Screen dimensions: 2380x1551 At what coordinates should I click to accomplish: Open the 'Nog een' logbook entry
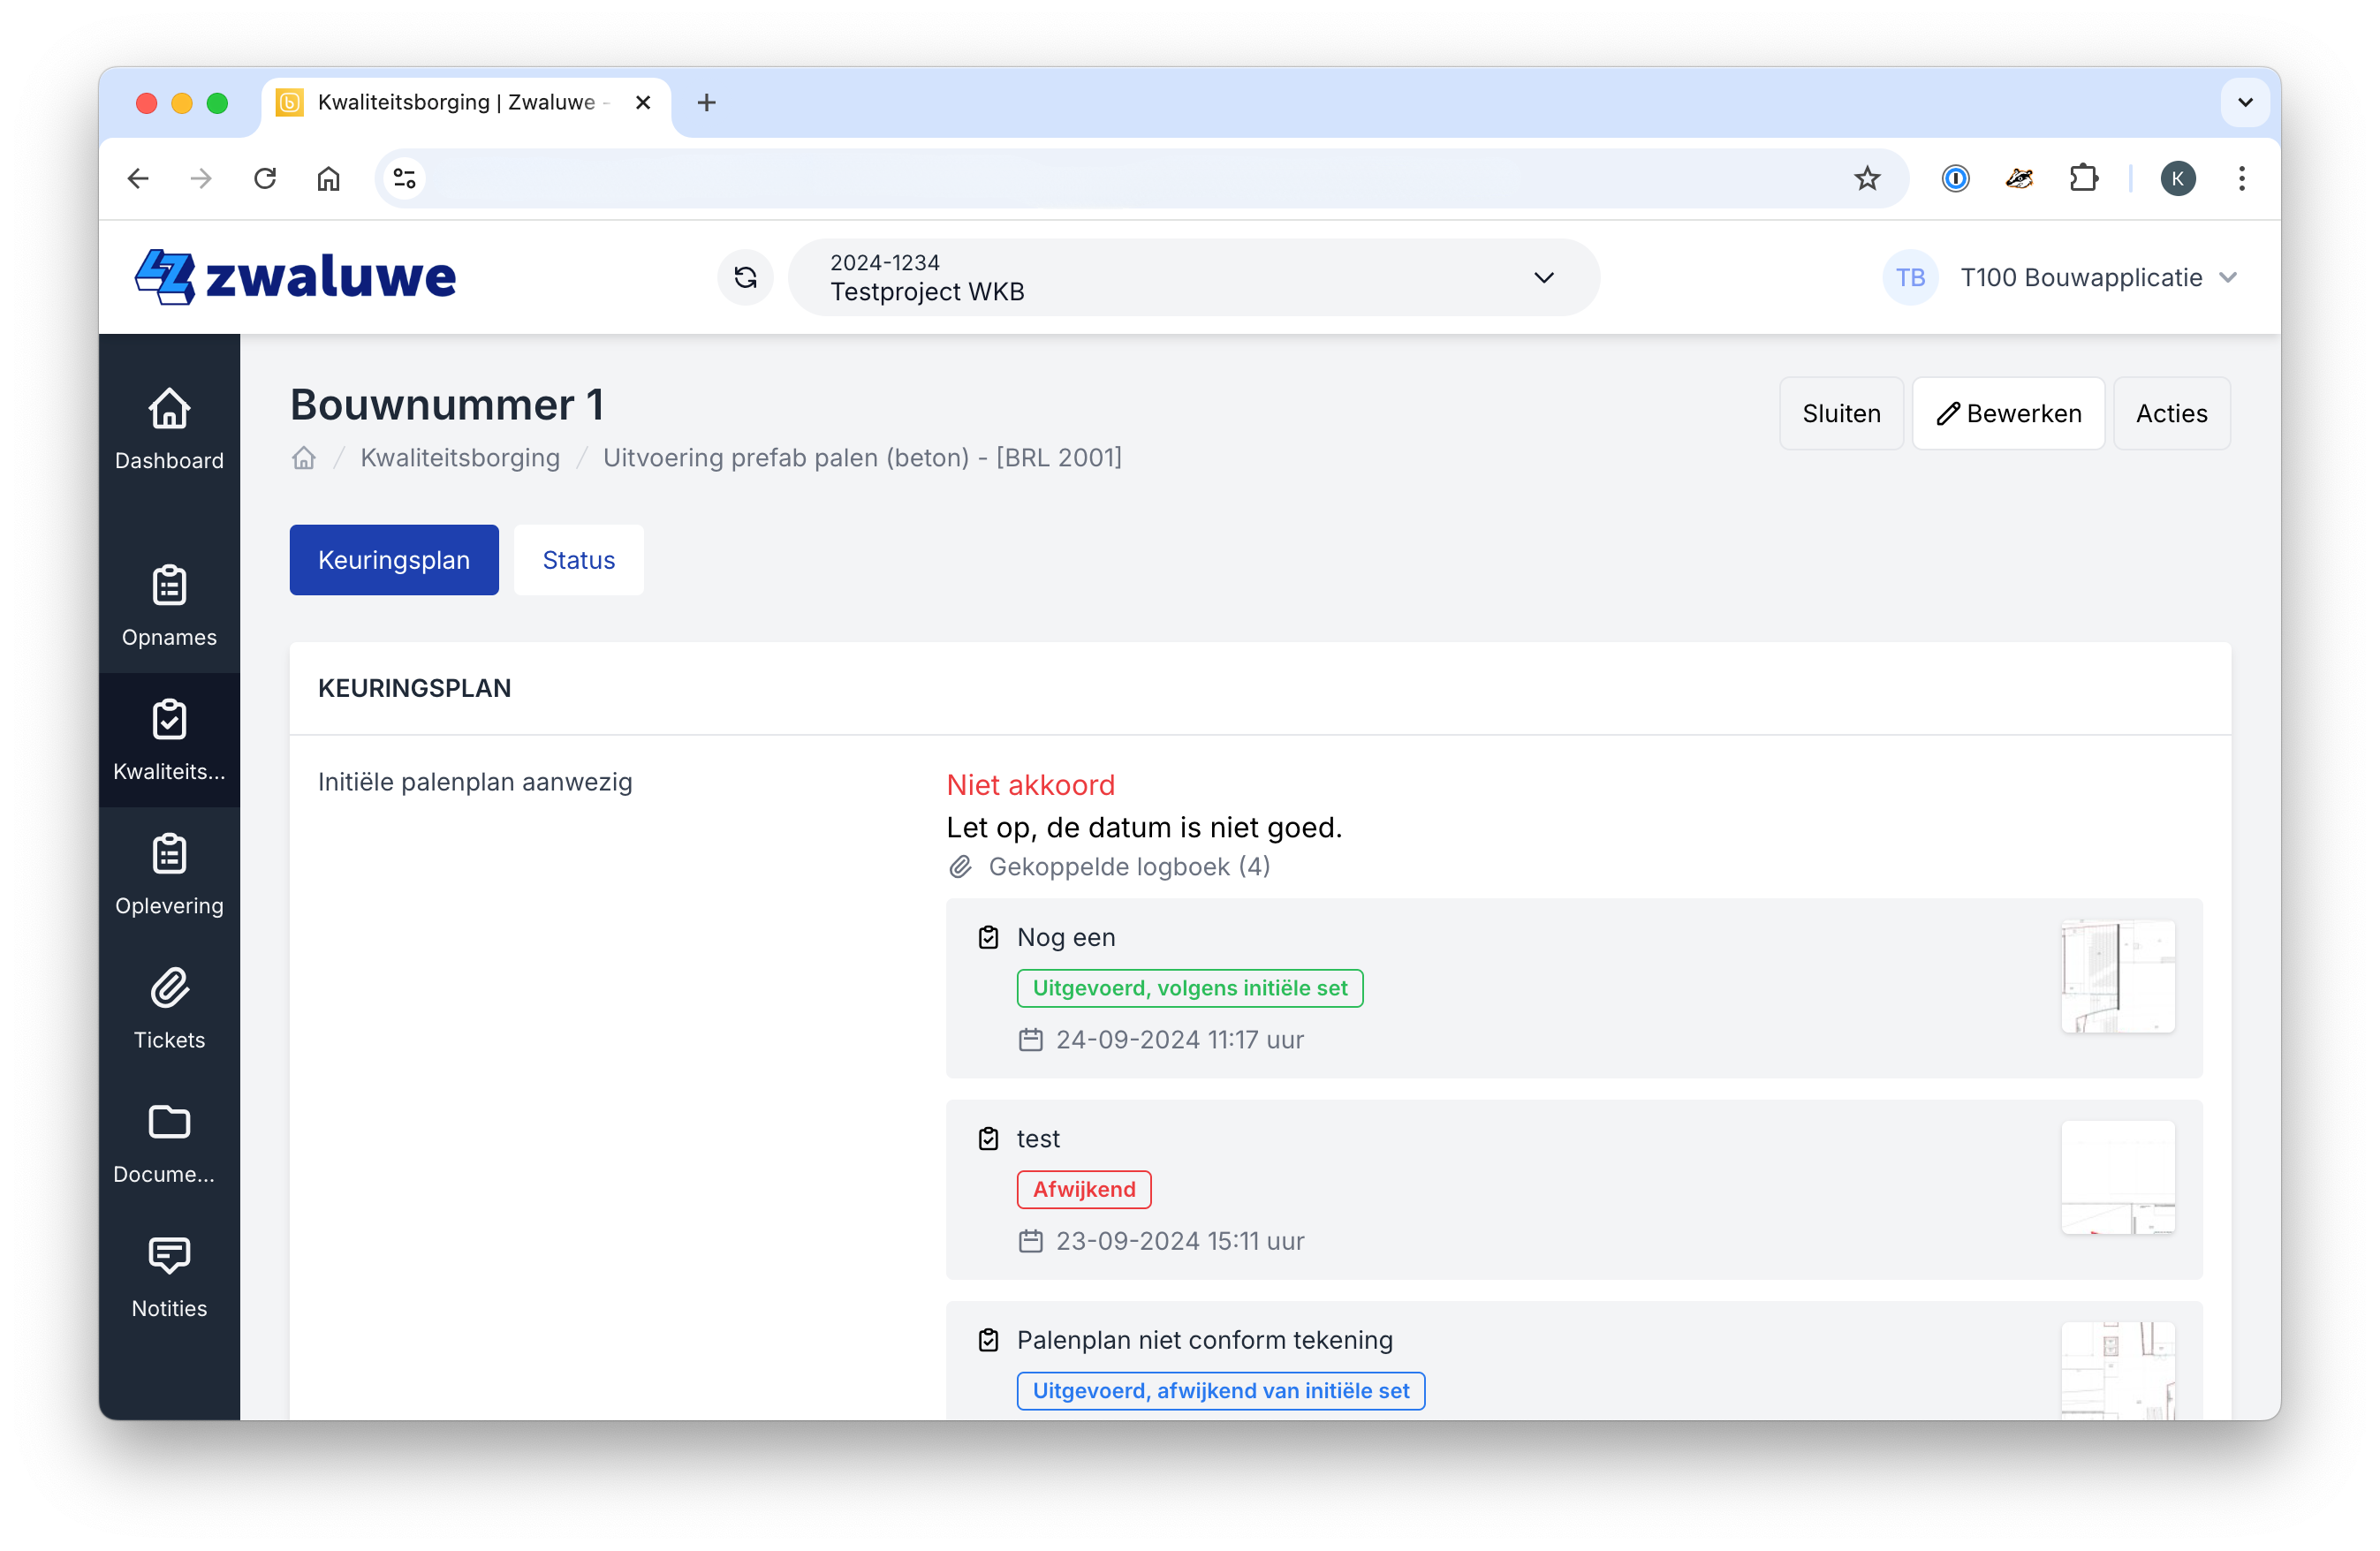(x=1574, y=987)
